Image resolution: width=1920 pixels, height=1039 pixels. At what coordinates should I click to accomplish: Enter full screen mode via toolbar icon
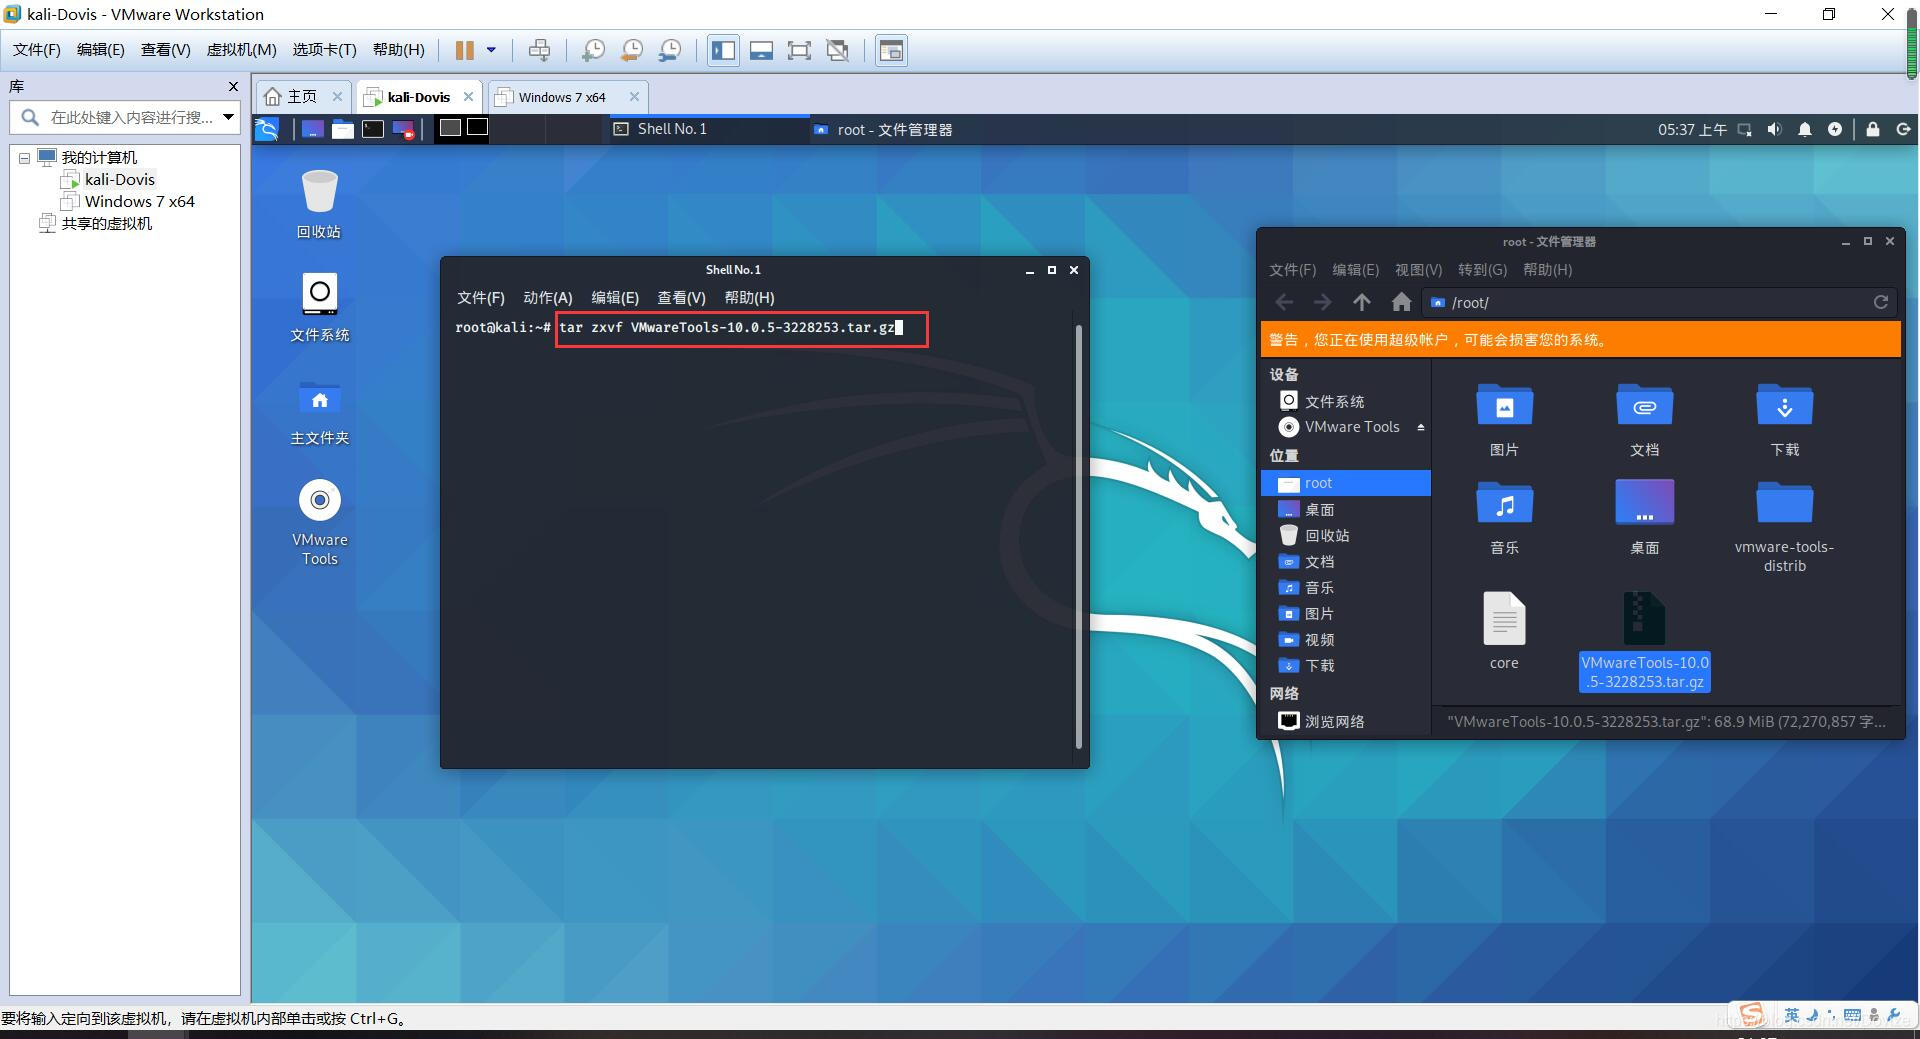click(x=799, y=50)
